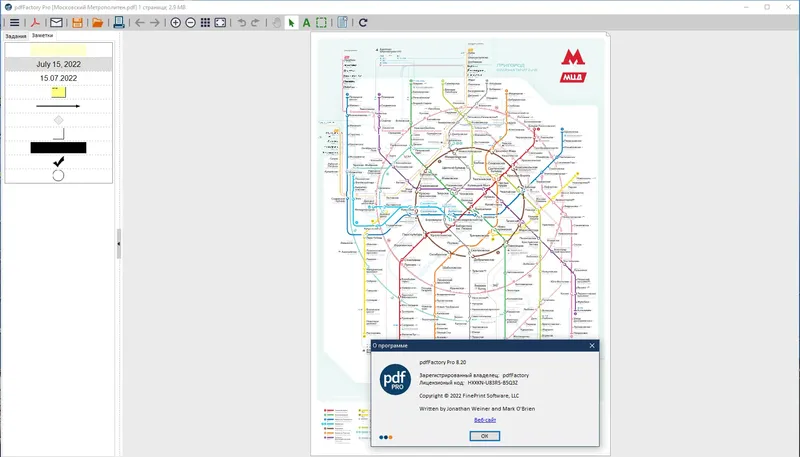Print the document using the printer icon
This screenshot has width=800, height=457.
119,22
